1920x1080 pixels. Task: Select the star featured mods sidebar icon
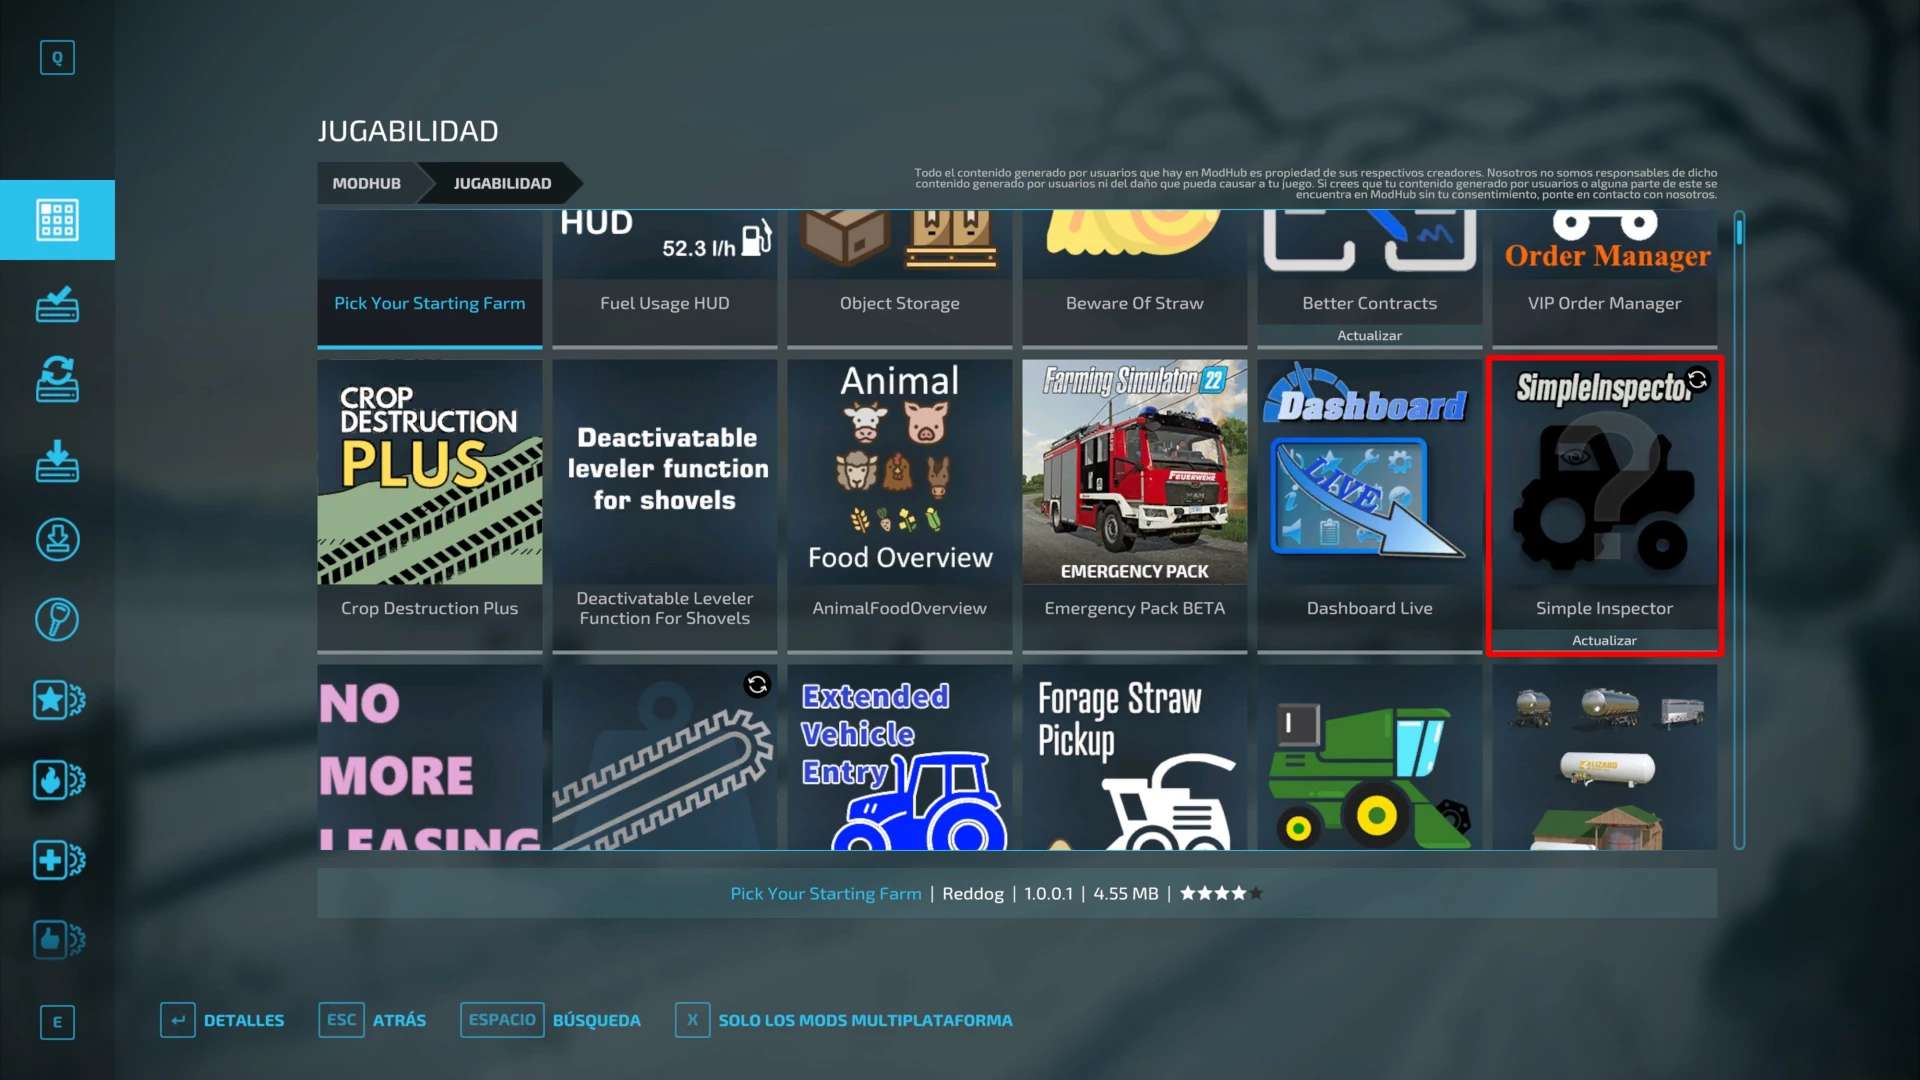coord(57,700)
